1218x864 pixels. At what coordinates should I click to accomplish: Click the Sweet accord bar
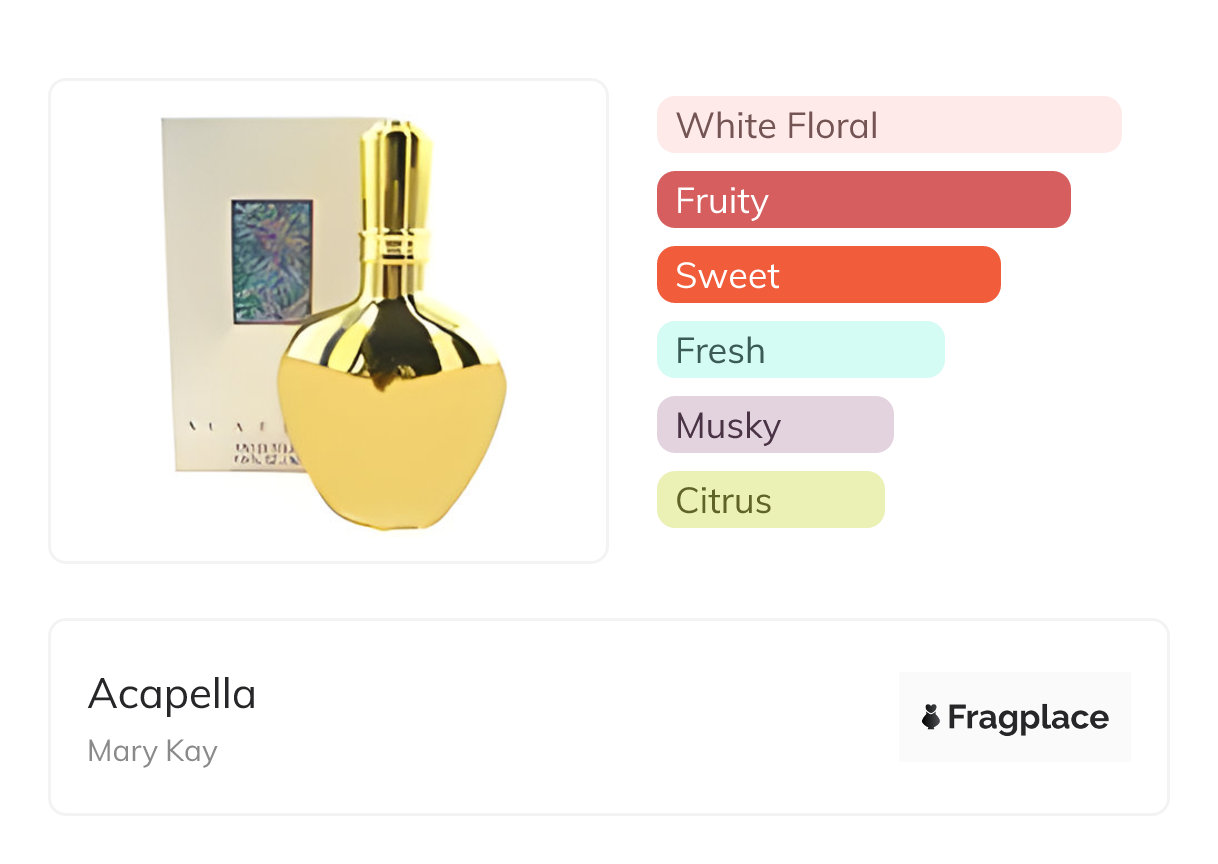click(x=828, y=275)
